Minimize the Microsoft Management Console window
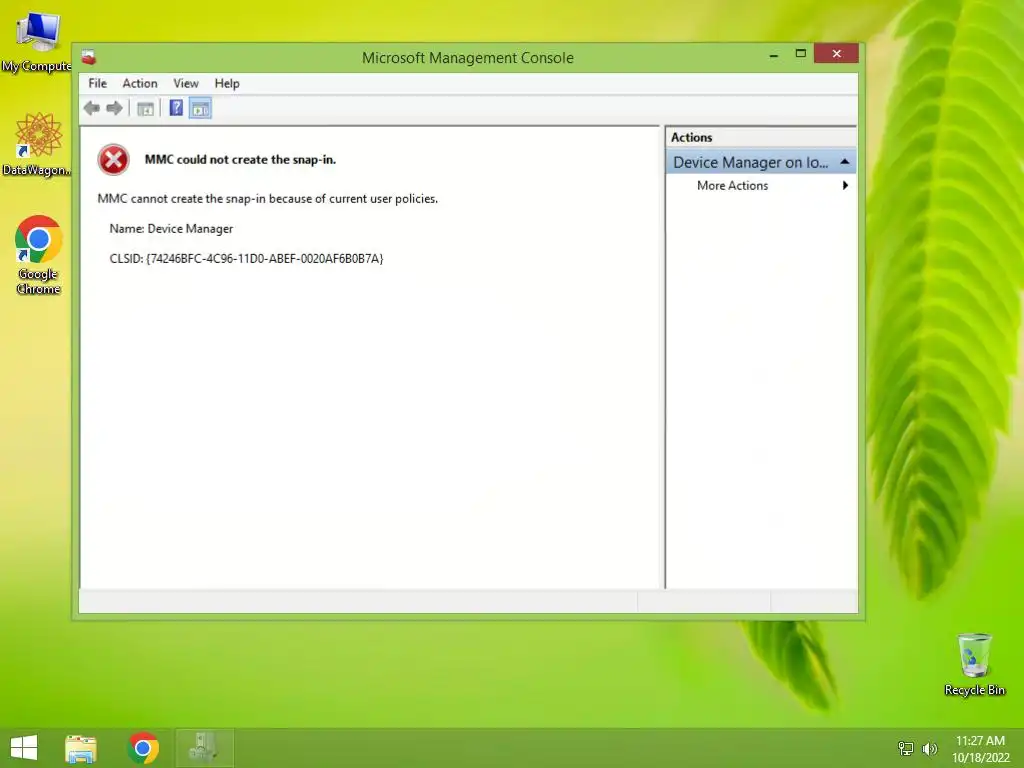This screenshot has width=1024, height=768. click(774, 55)
